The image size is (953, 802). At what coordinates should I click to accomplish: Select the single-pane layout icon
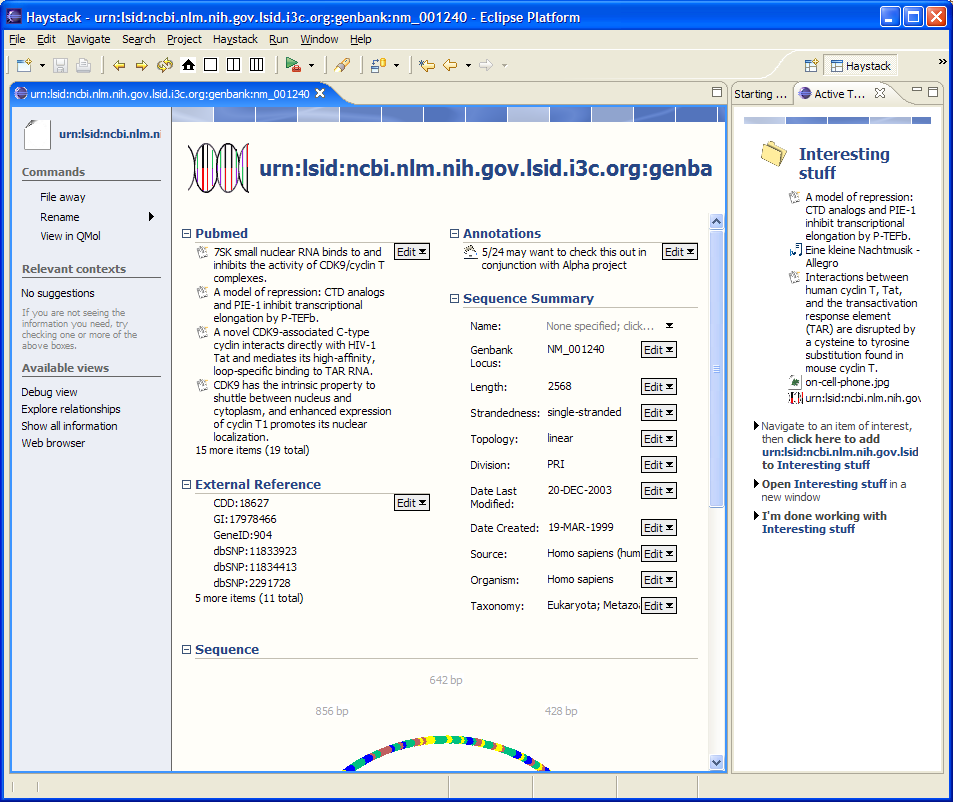point(210,65)
